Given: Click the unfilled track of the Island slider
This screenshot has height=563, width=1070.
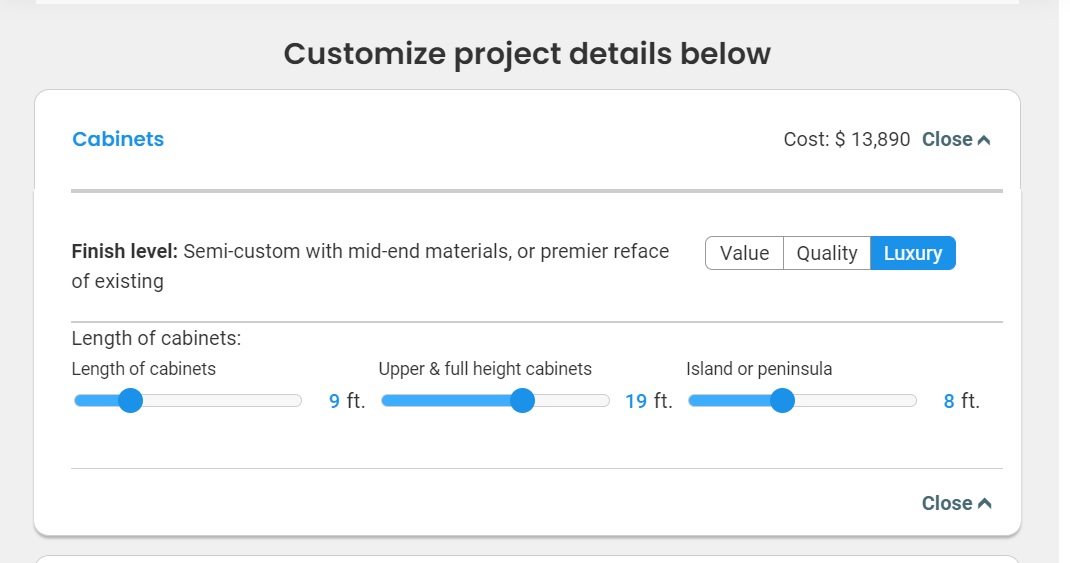Looking at the screenshot, I should click(x=860, y=401).
